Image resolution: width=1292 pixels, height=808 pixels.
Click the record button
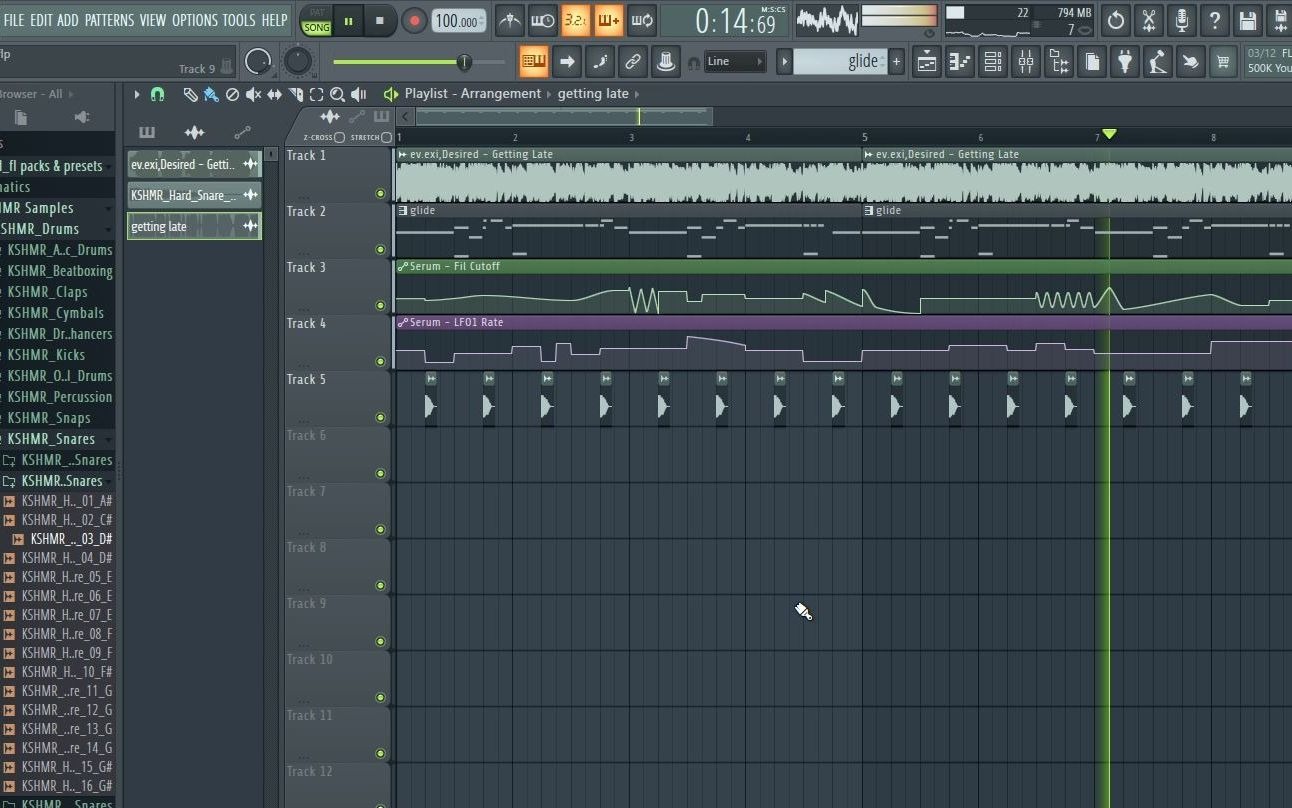[x=414, y=20]
